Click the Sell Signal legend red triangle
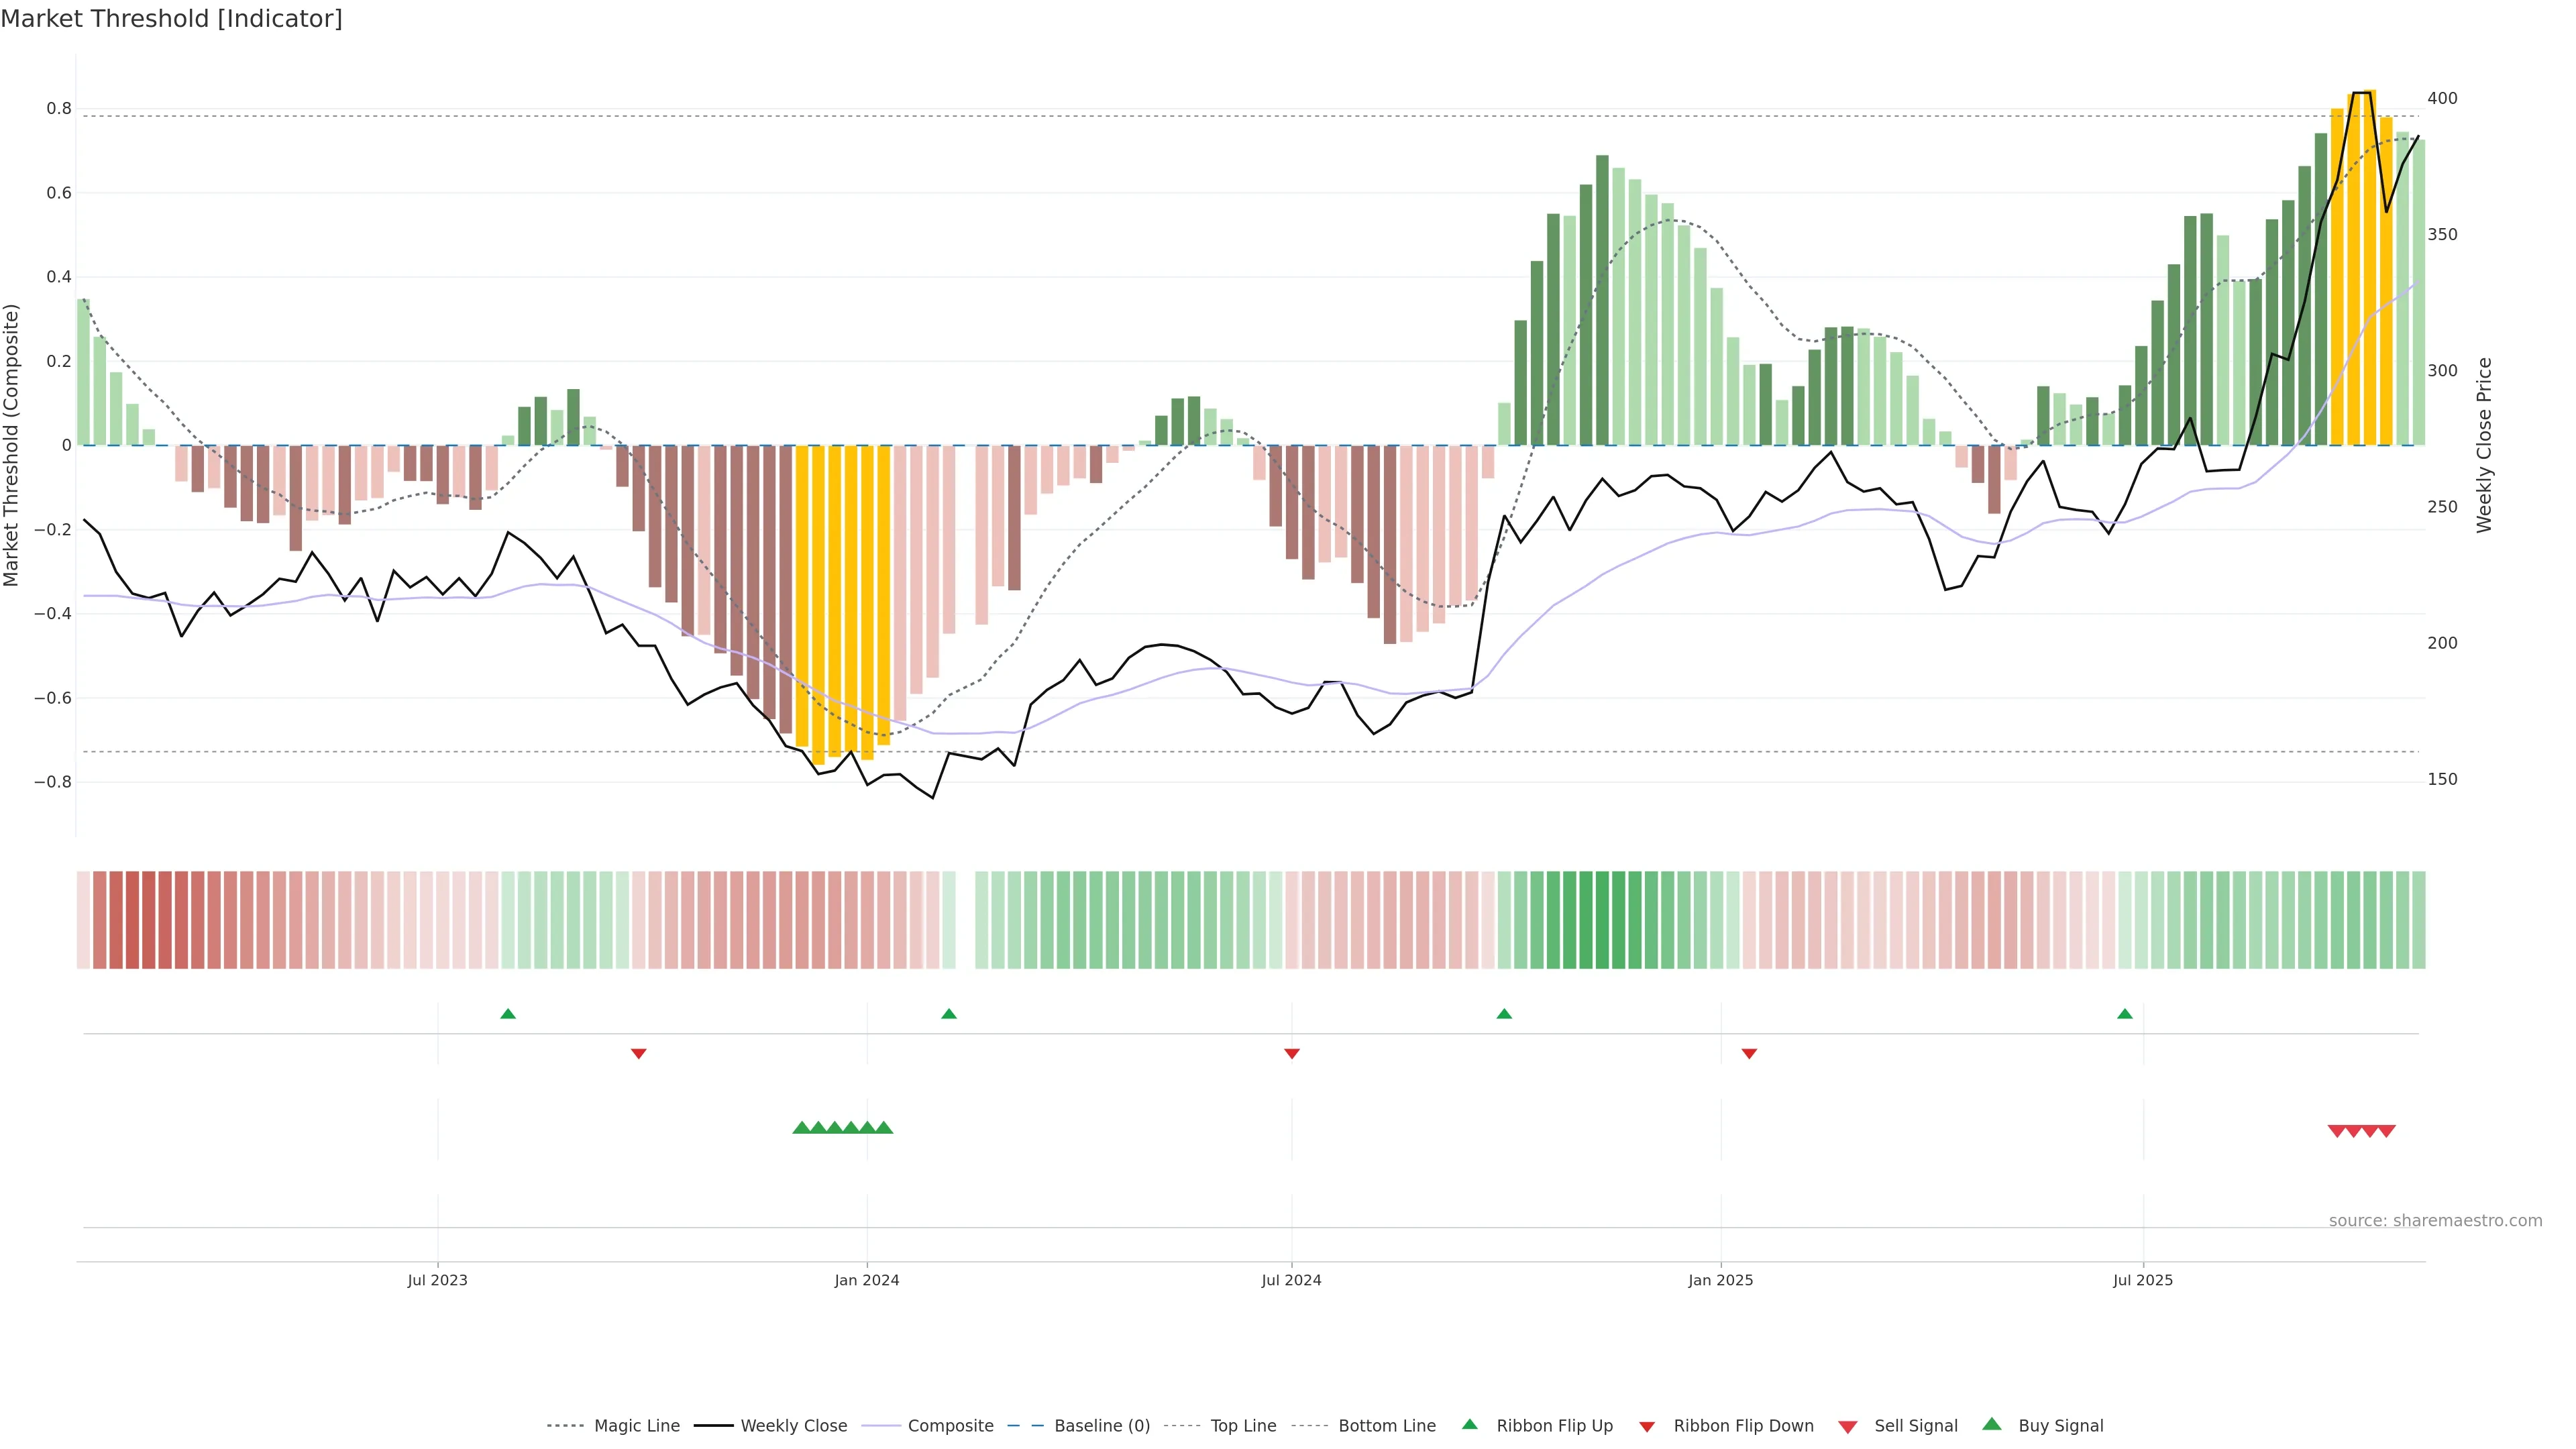 (1848, 1427)
